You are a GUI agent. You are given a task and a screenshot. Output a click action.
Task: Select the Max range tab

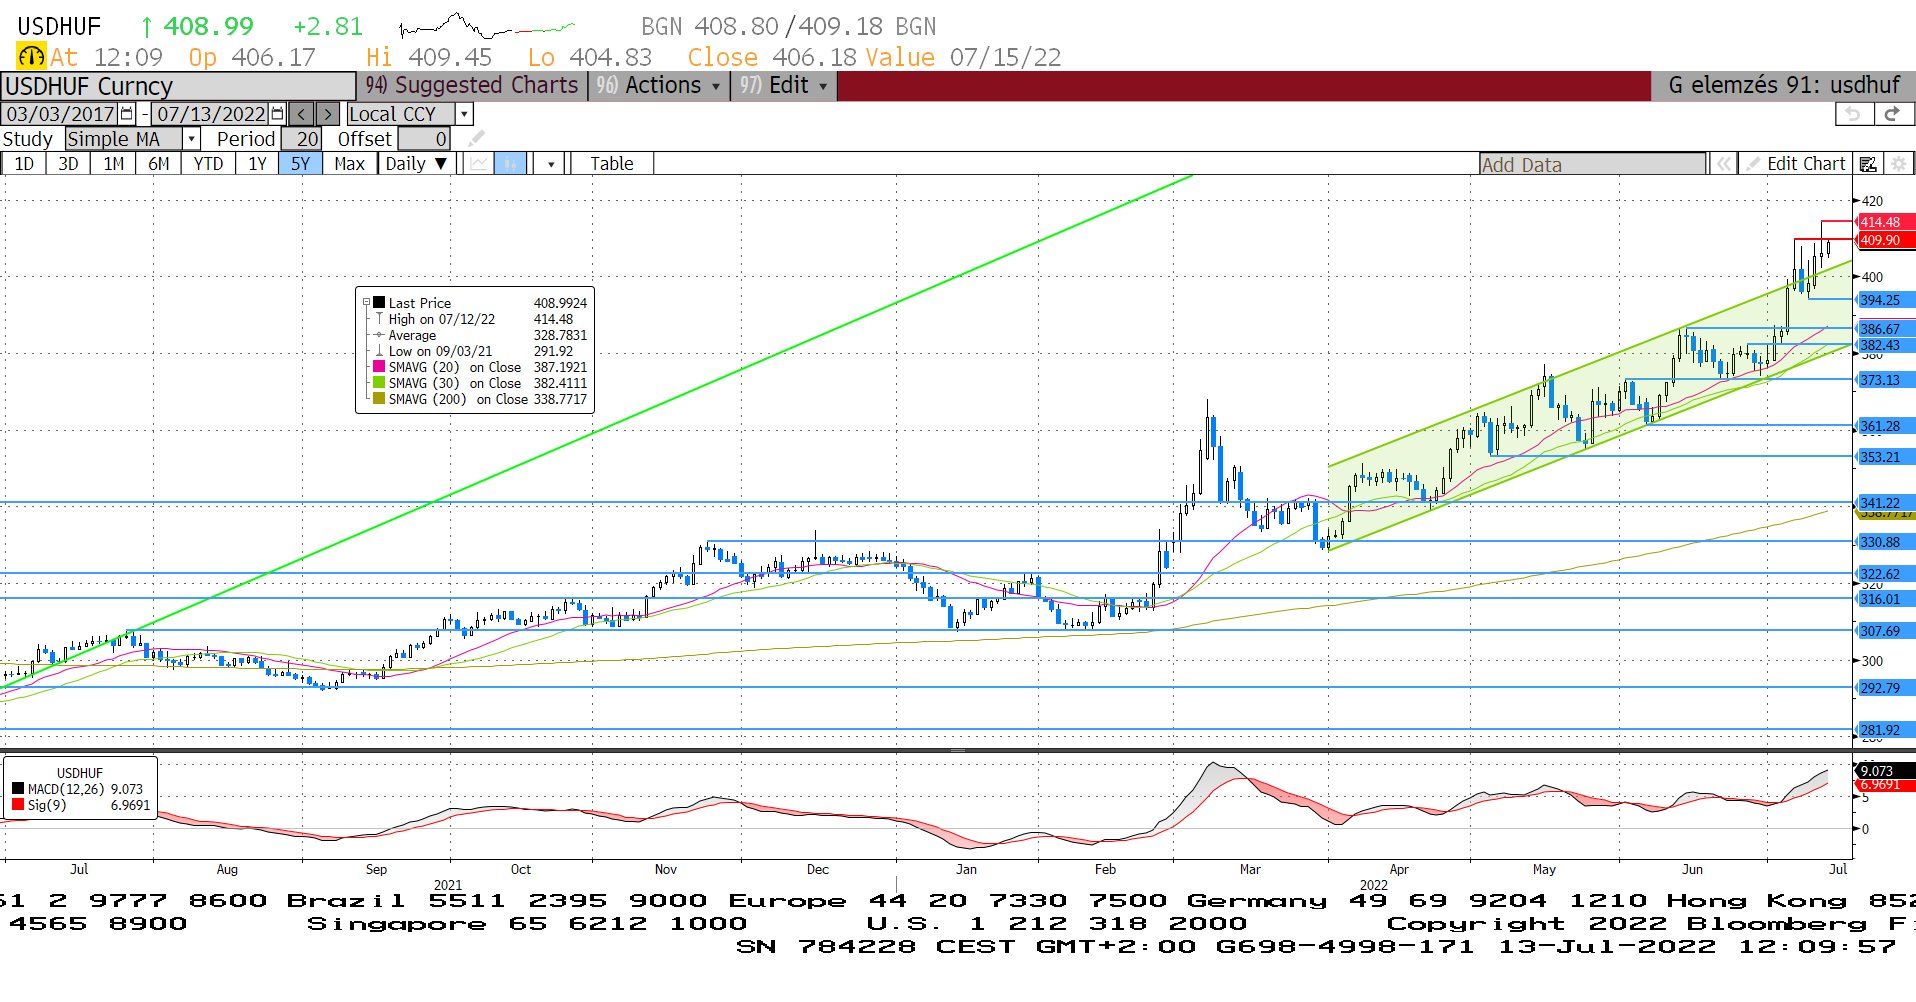pos(349,164)
